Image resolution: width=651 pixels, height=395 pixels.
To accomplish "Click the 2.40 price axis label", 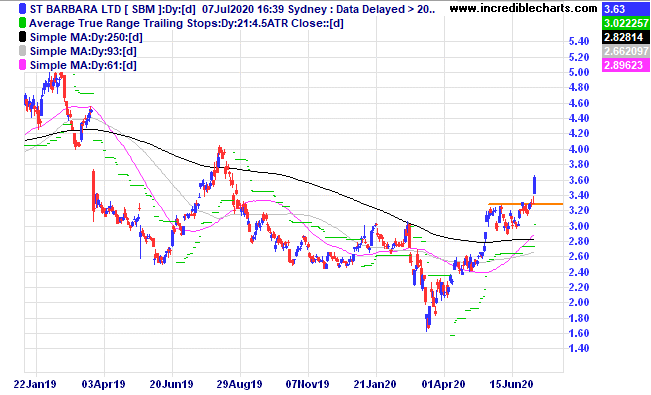I will (579, 272).
